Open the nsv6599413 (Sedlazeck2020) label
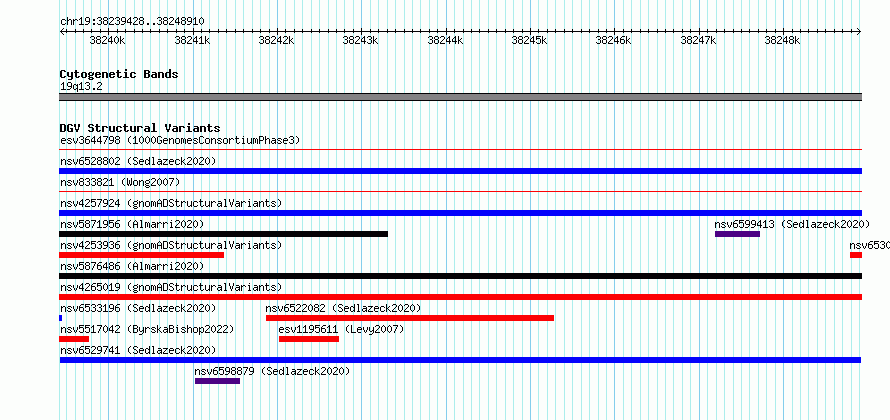The height and width of the screenshot is (420, 890). pos(792,224)
